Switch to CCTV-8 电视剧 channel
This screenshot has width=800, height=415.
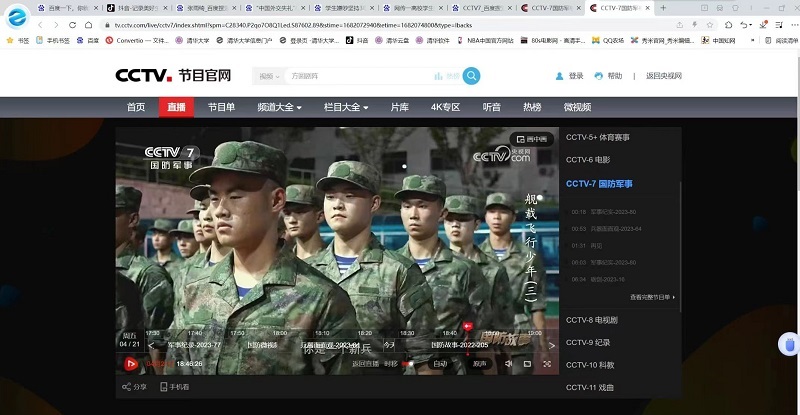click(591, 320)
